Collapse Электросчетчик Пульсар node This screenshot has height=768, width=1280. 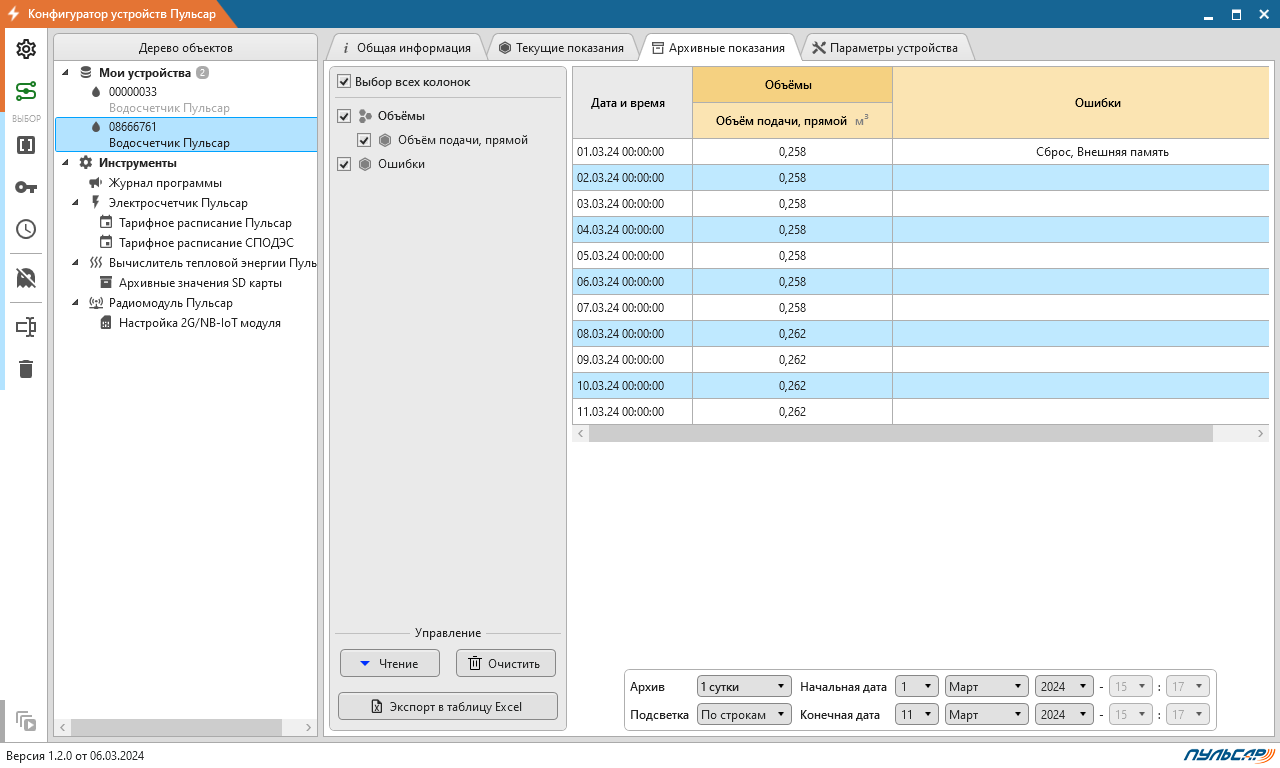click(x=76, y=203)
